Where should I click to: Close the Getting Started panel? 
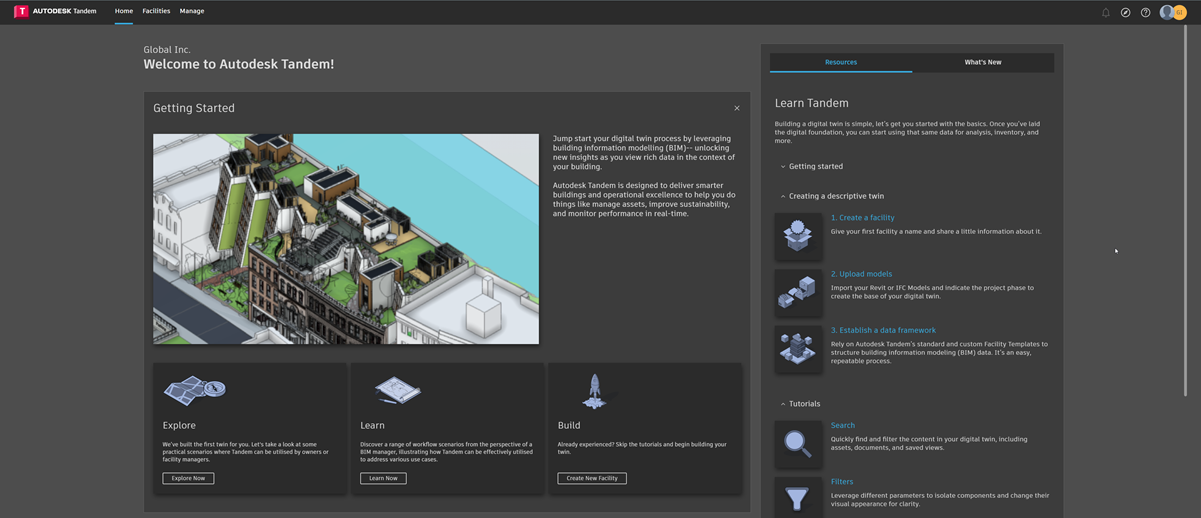[737, 108]
